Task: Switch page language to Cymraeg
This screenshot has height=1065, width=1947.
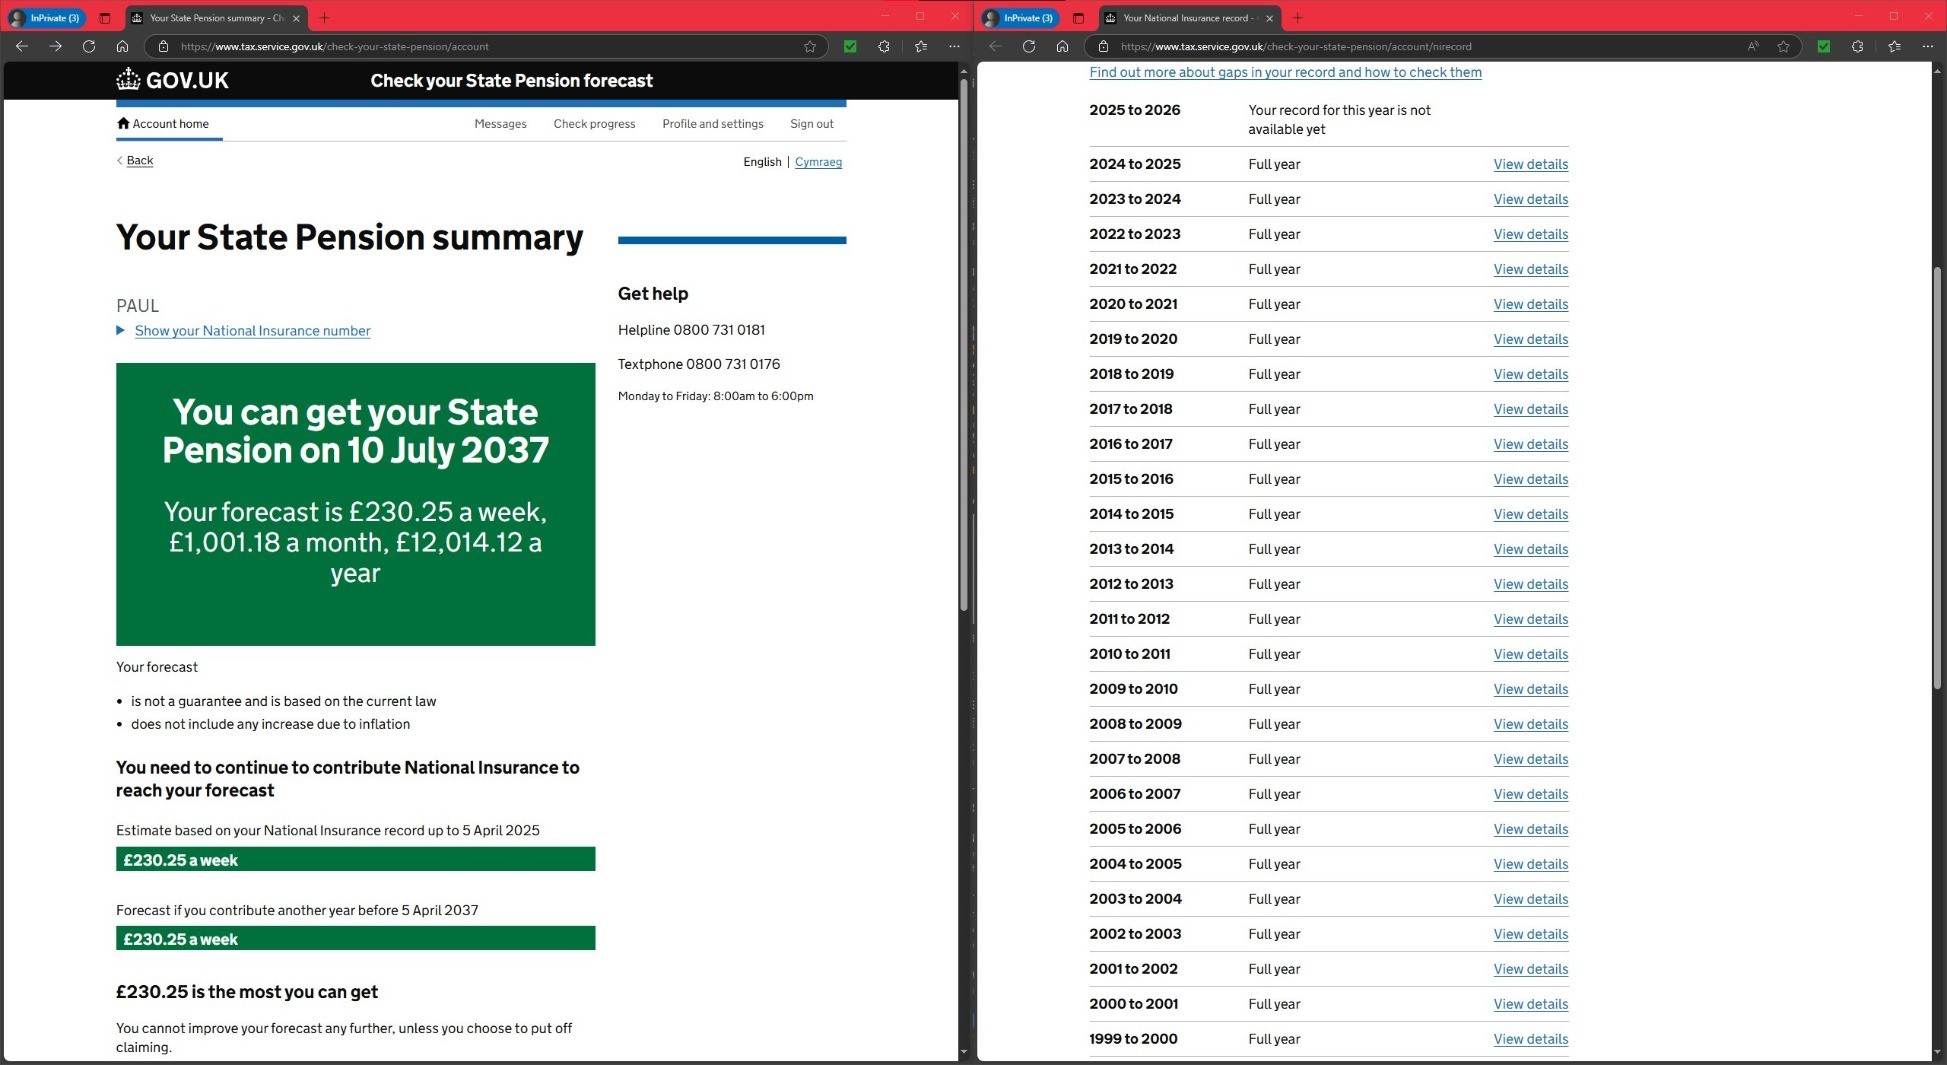Action: 818,162
